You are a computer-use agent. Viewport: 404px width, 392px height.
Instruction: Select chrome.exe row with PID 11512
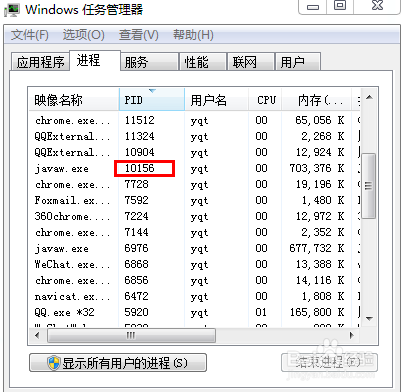tap(195, 120)
